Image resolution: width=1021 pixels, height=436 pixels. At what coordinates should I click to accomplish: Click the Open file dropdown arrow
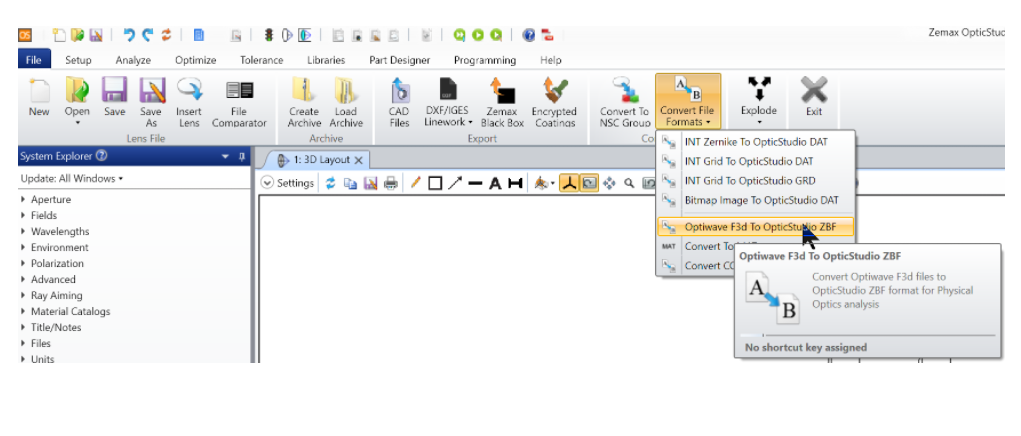pos(77,122)
